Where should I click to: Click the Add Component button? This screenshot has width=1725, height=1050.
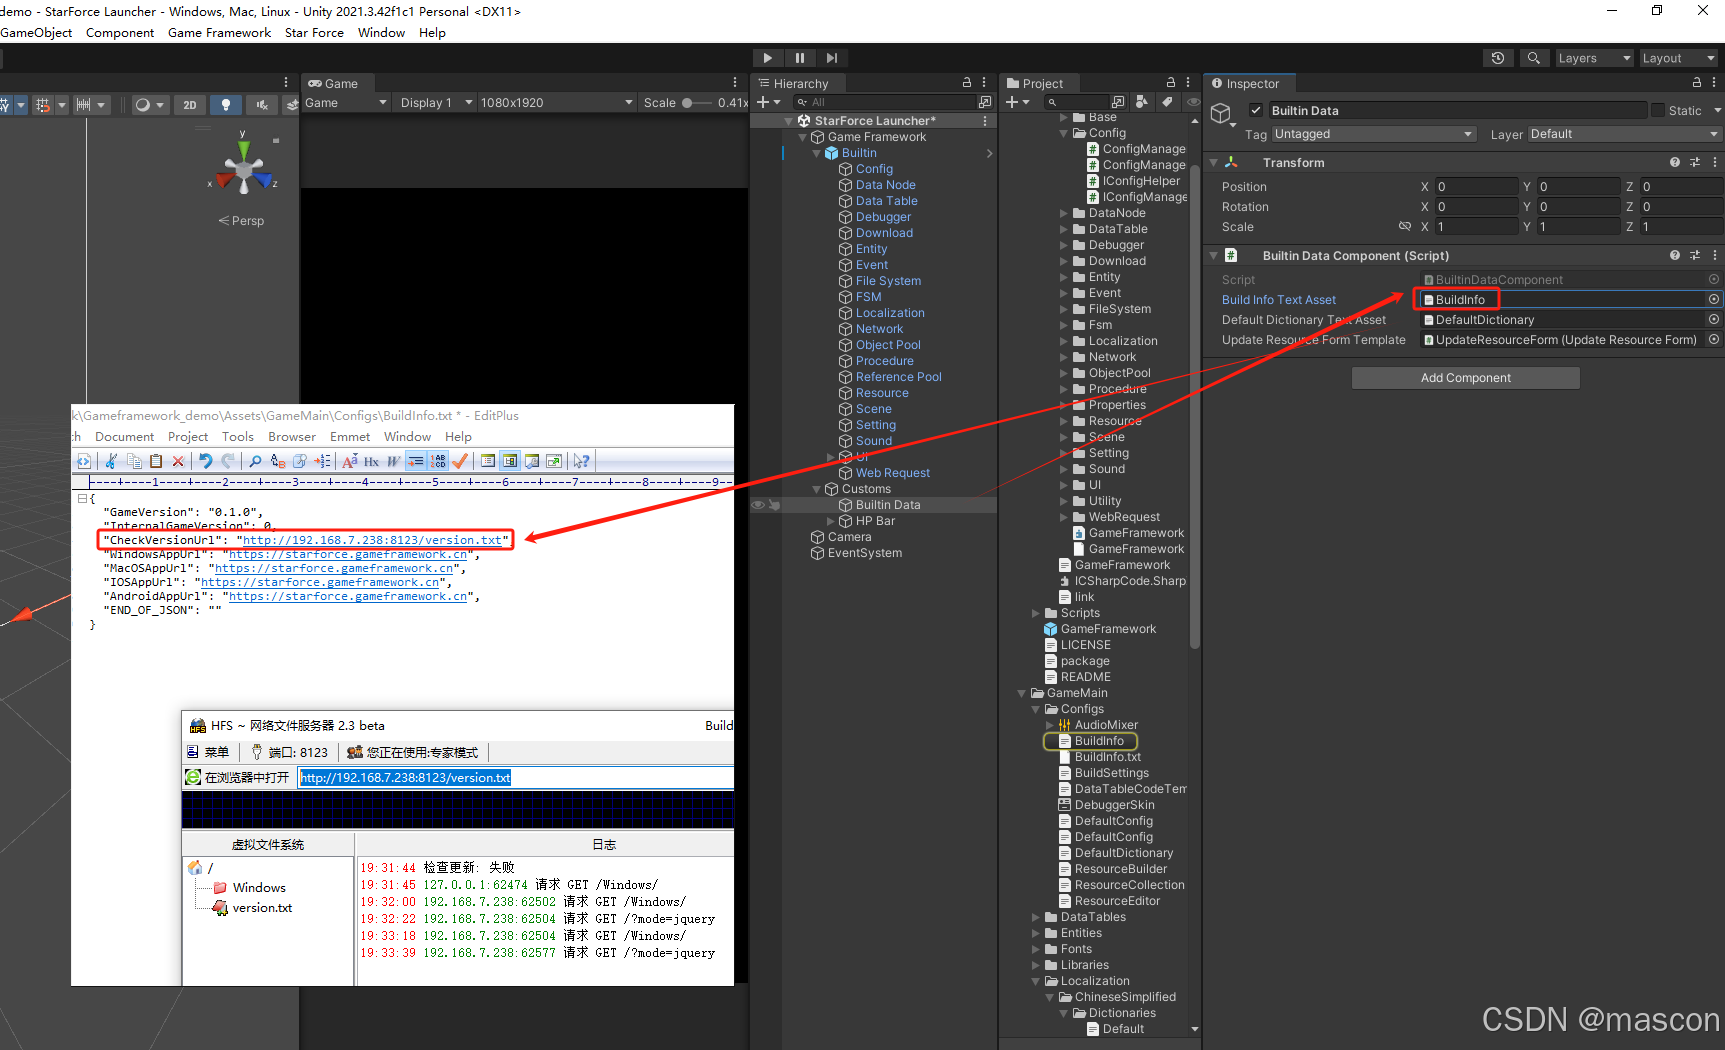[1465, 377]
